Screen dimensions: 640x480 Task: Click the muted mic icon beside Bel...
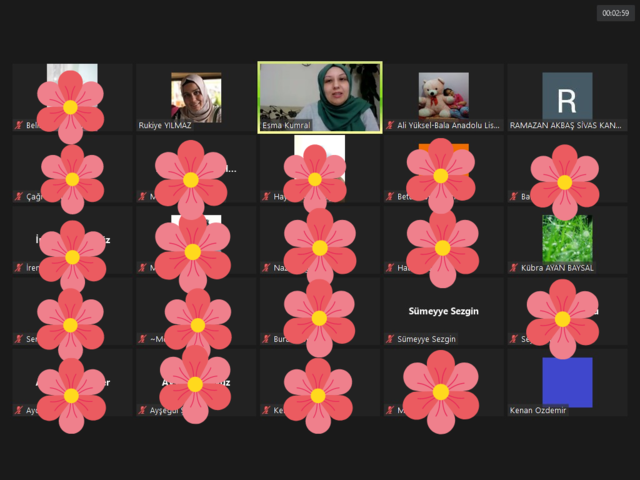pyautogui.click(x=18, y=125)
